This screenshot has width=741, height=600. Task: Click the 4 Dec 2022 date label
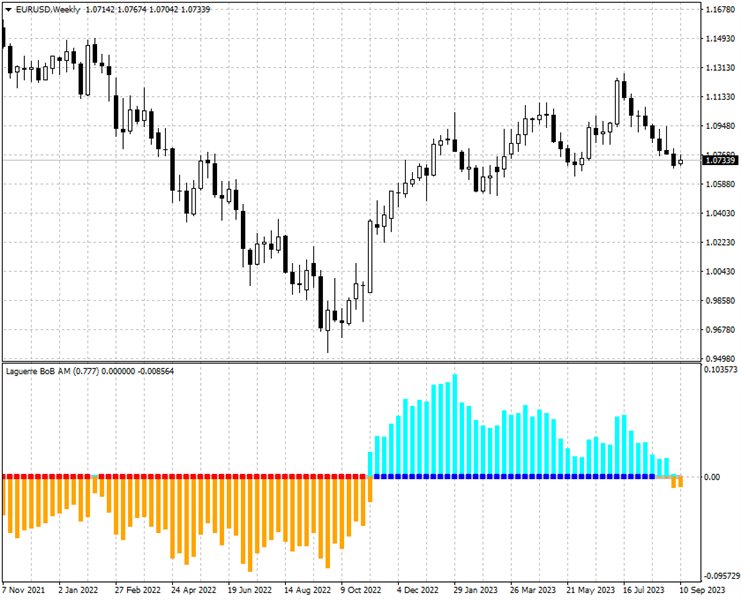417,590
